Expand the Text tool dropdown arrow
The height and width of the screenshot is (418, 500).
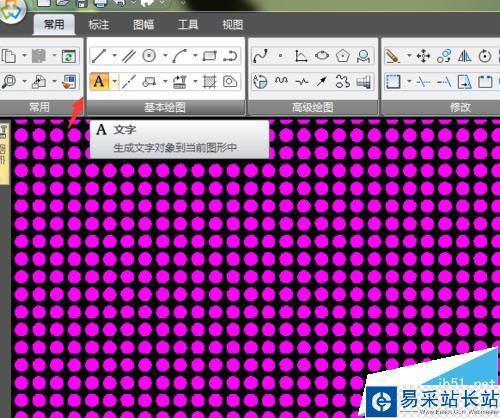114,82
